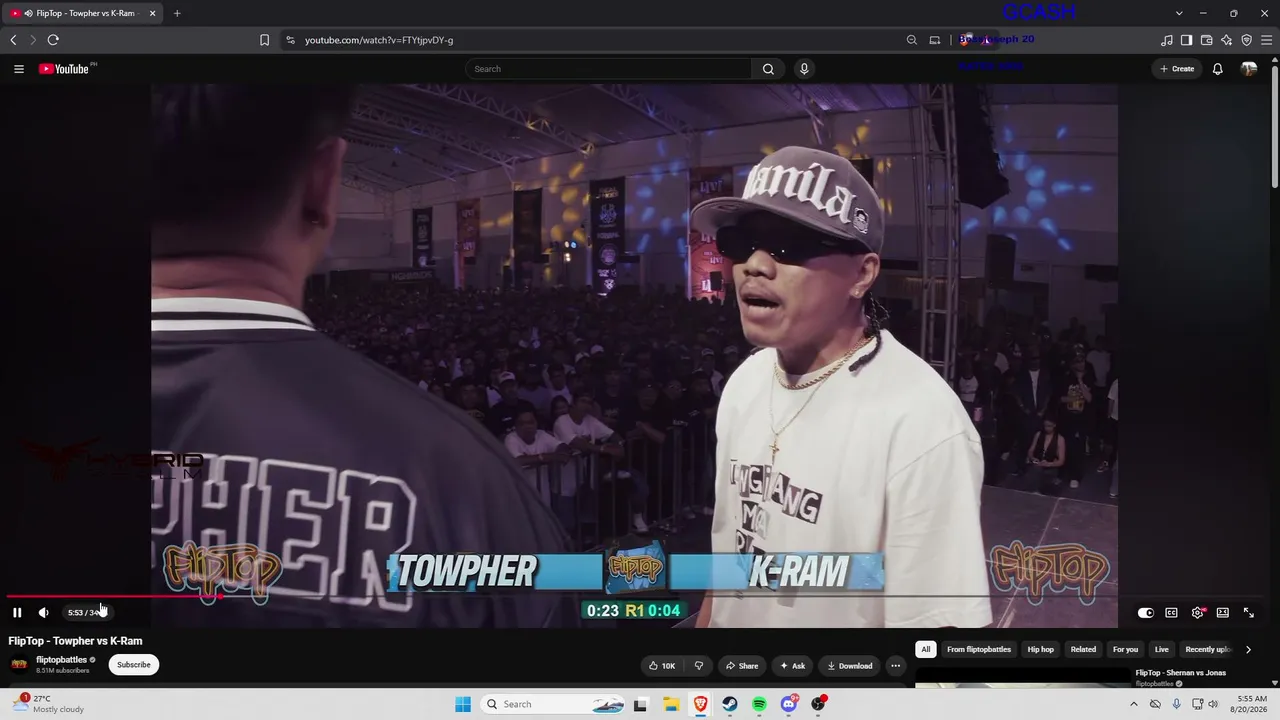Open the fliptopbattles channel avatar
This screenshot has width=1280, height=720.
19,665
